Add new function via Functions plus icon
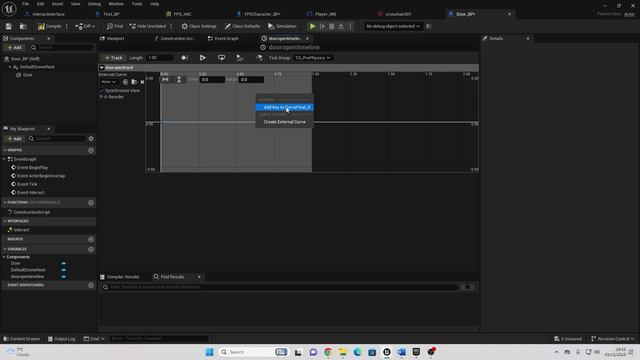 point(91,202)
